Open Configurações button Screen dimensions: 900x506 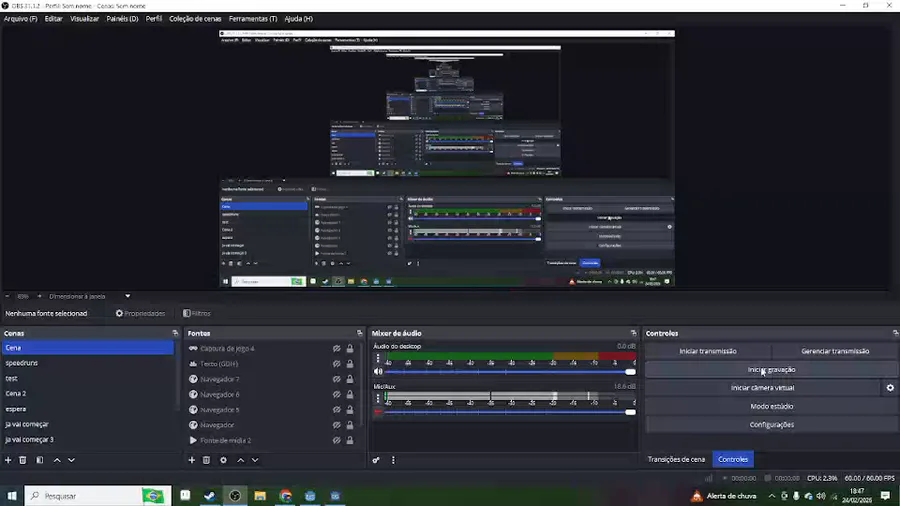pos(771,425)
